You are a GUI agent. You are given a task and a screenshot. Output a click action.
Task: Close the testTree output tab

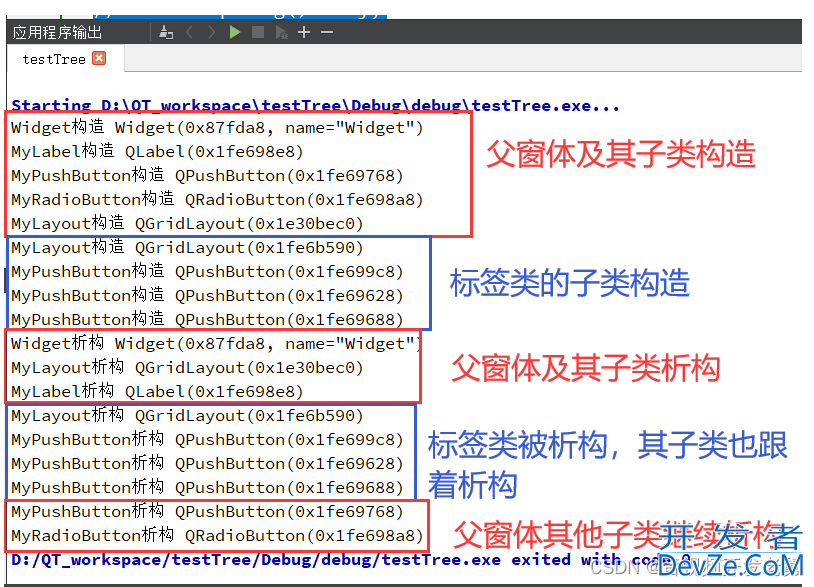(99, 58)
